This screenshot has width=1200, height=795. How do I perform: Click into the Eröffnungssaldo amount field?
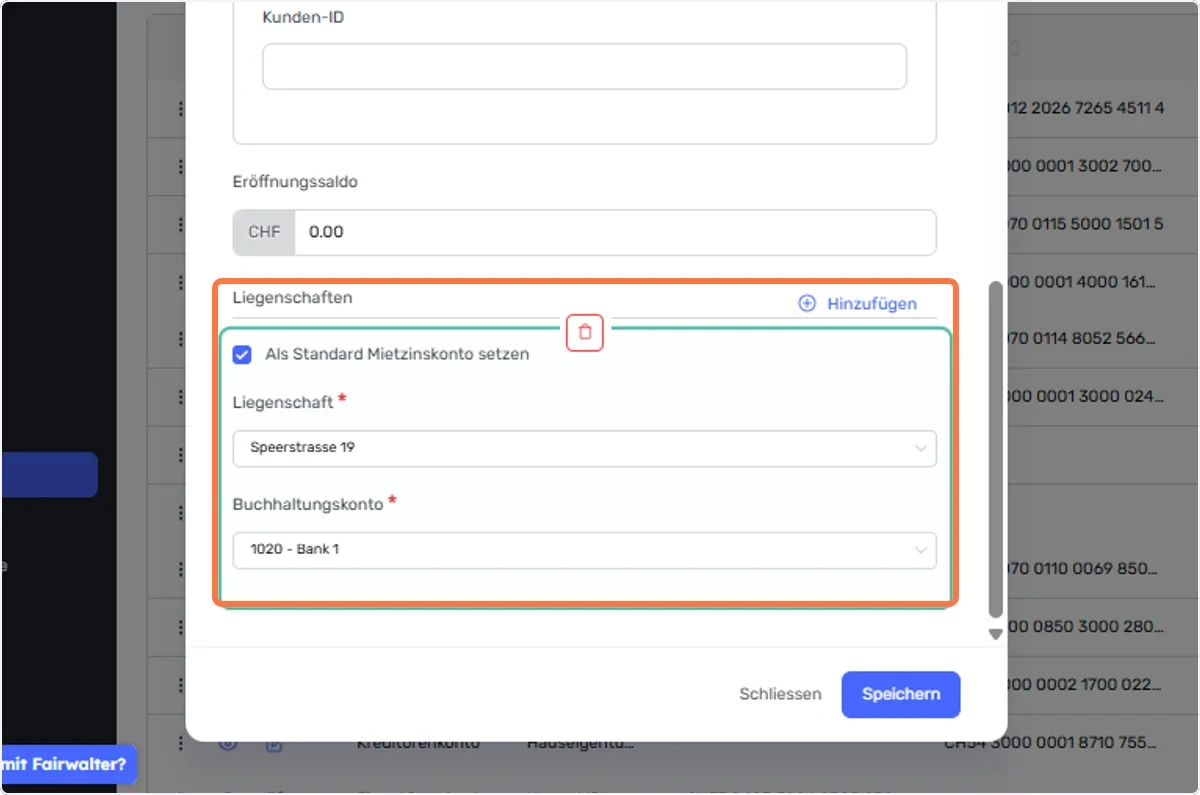click(615, 232)
